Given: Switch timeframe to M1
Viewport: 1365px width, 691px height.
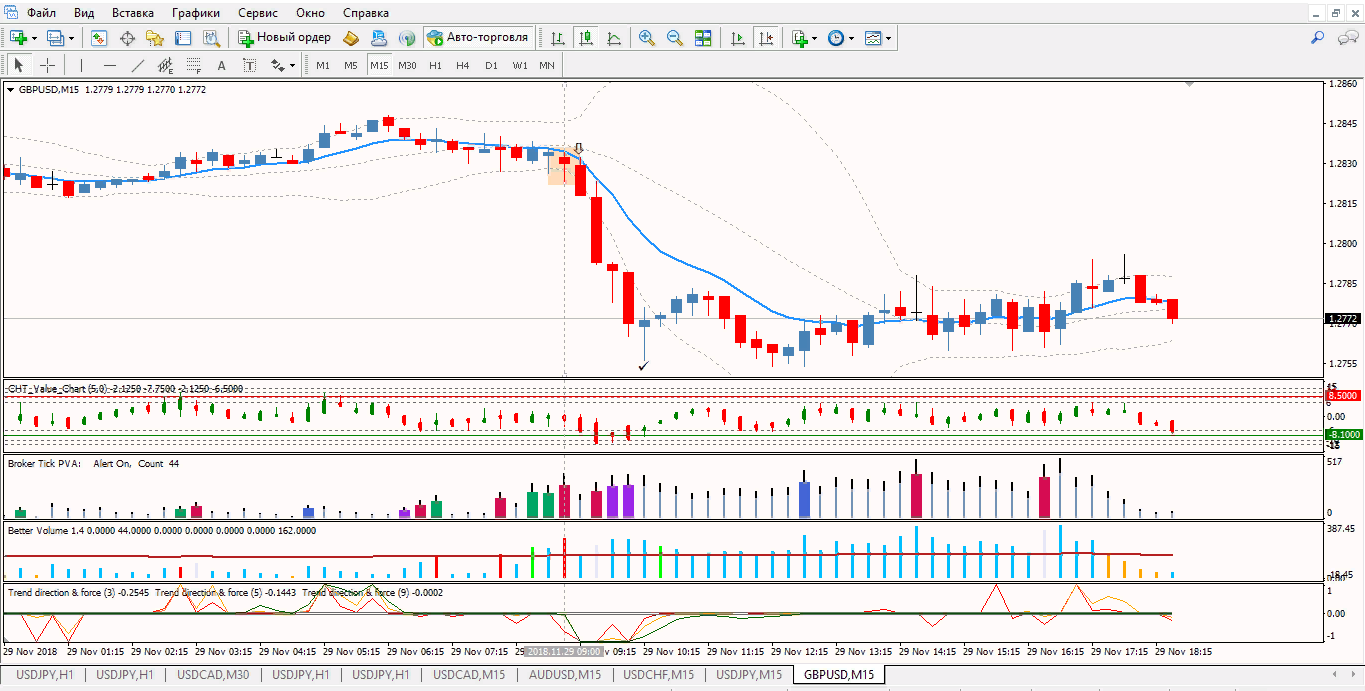Looking at the screenshot, I should pyautogui.click(x=322, y=65).
